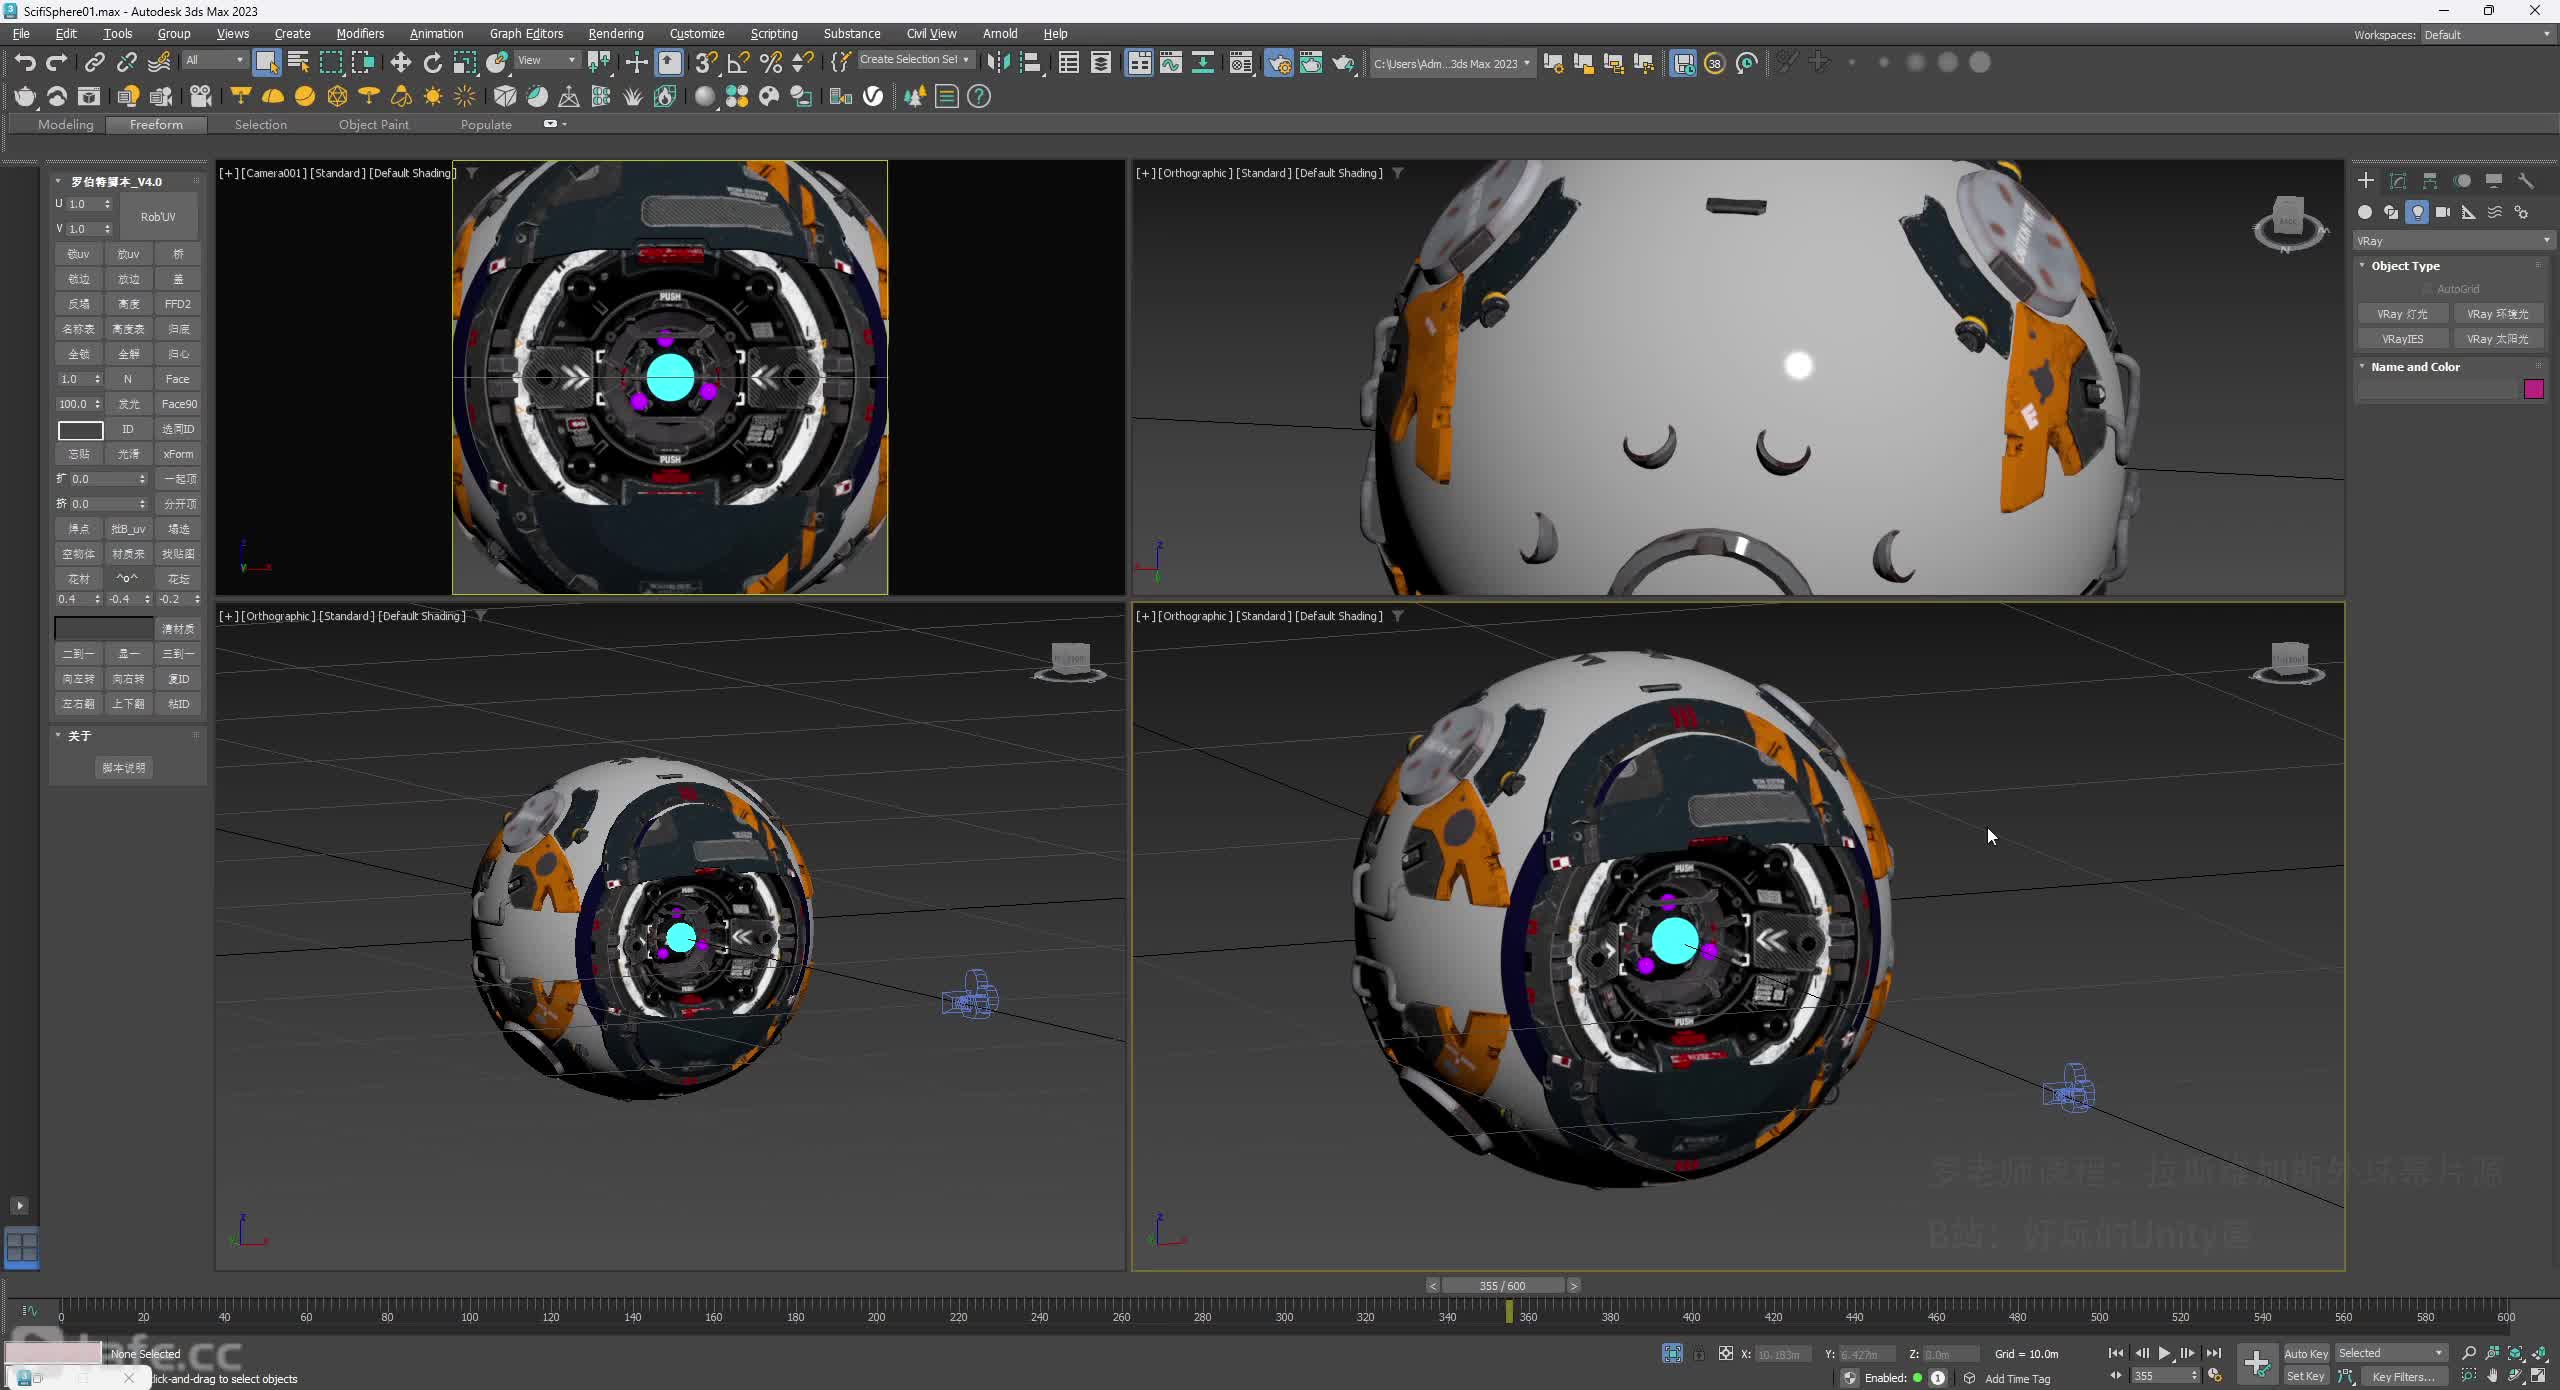Switch to the Object Paint ribbon tab
The image size is (2560, 1390).
pyautogui.click(x=374, y=125)
